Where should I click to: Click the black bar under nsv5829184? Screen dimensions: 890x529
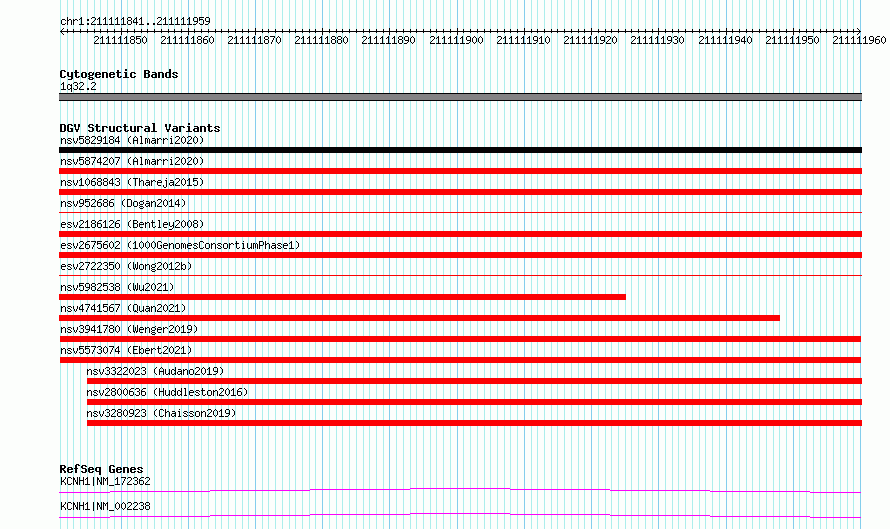point(460,150)
